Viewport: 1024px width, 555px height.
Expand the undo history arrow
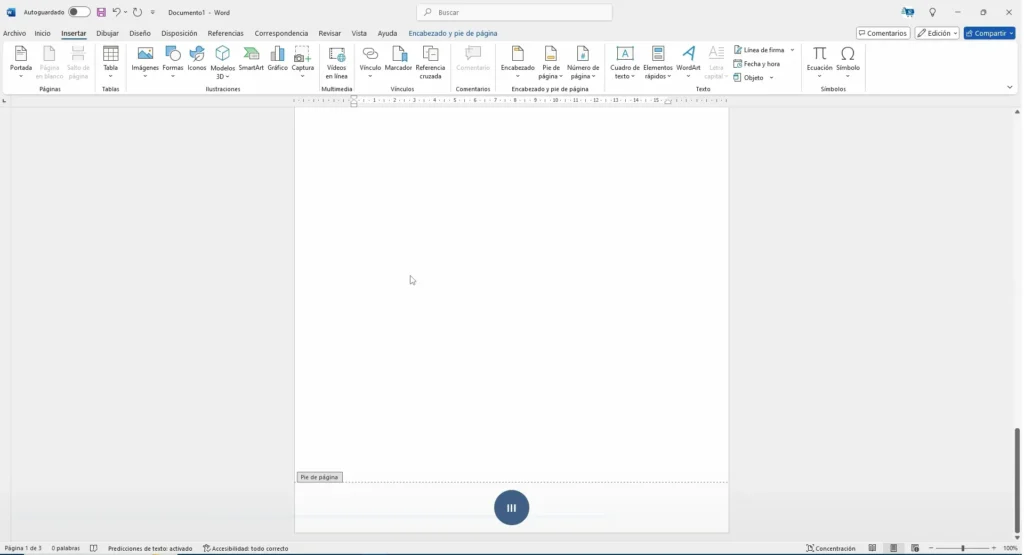125,12
